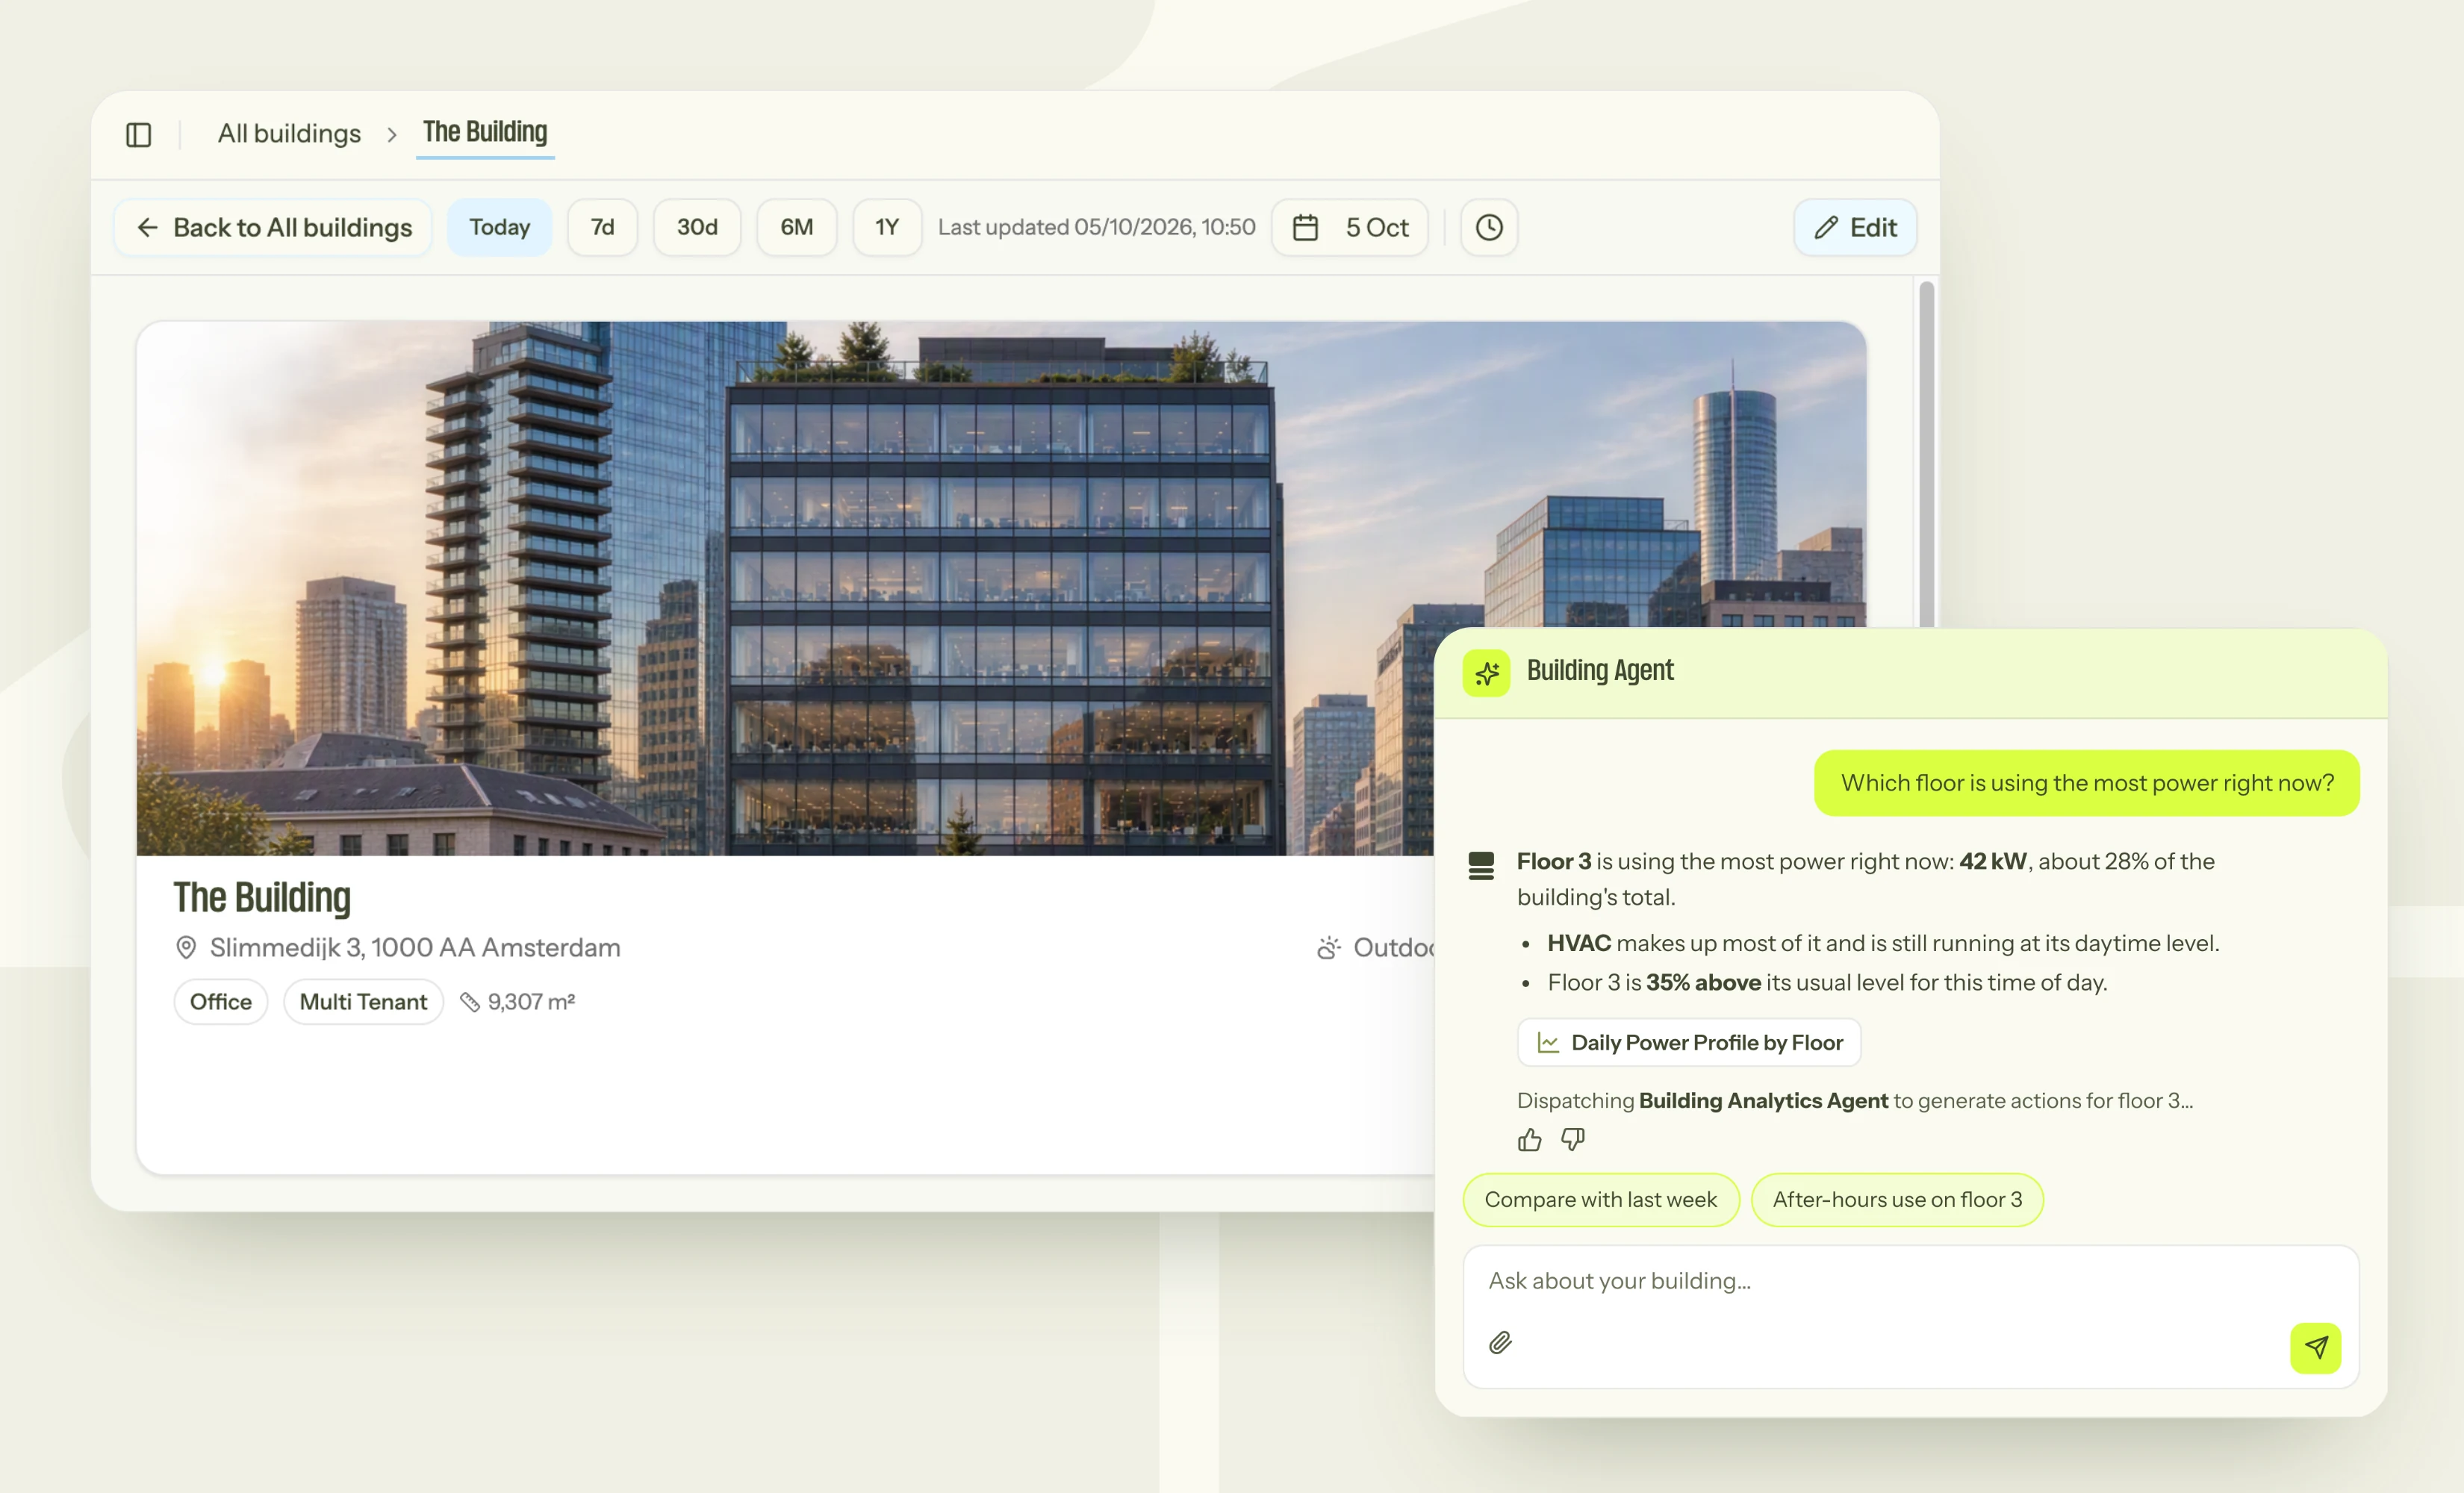Give thumbs down to the agent reply
This screenshot has height=1493, width=2464.
(x=1573, y=1140)
